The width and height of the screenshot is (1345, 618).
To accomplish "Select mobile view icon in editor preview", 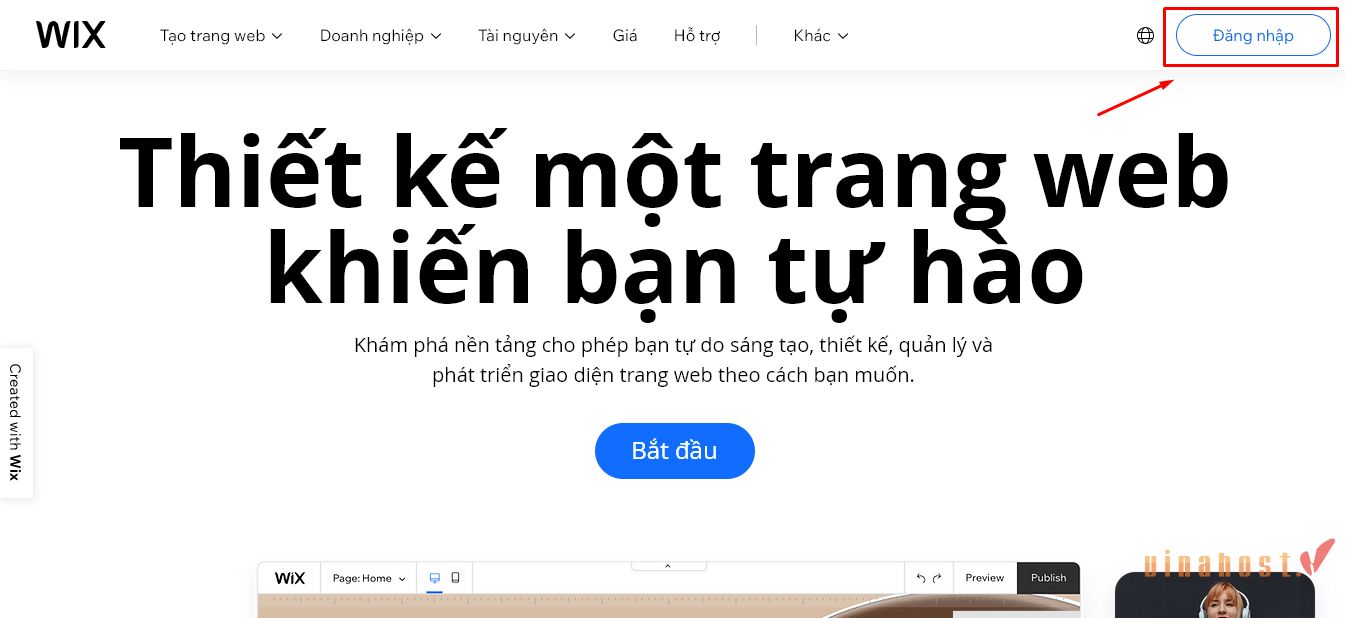I will (456, 578).
